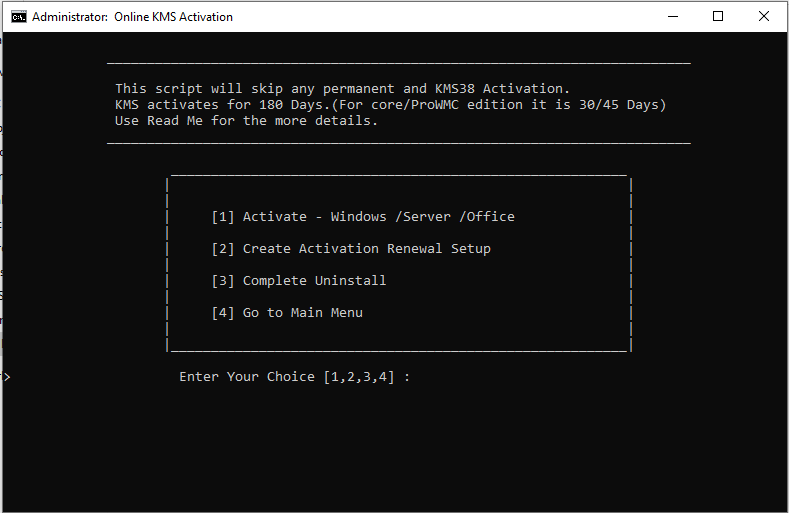Close the Online KMS Activation window
Image resolution: width=789 pixels, height=513 pixels.
[763, 17]
